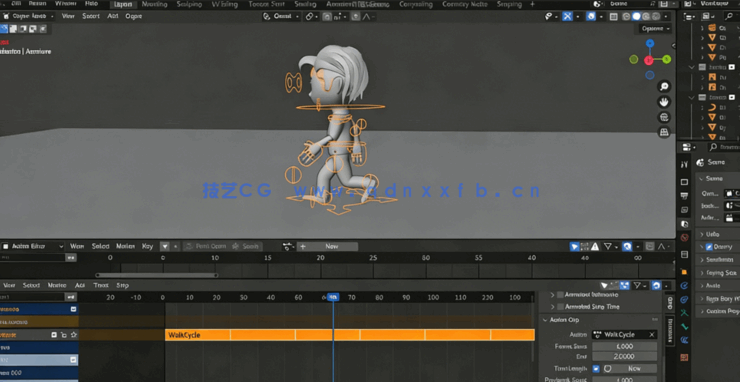Toggle only-selected arrow in Action Editor header

point(574,246)
